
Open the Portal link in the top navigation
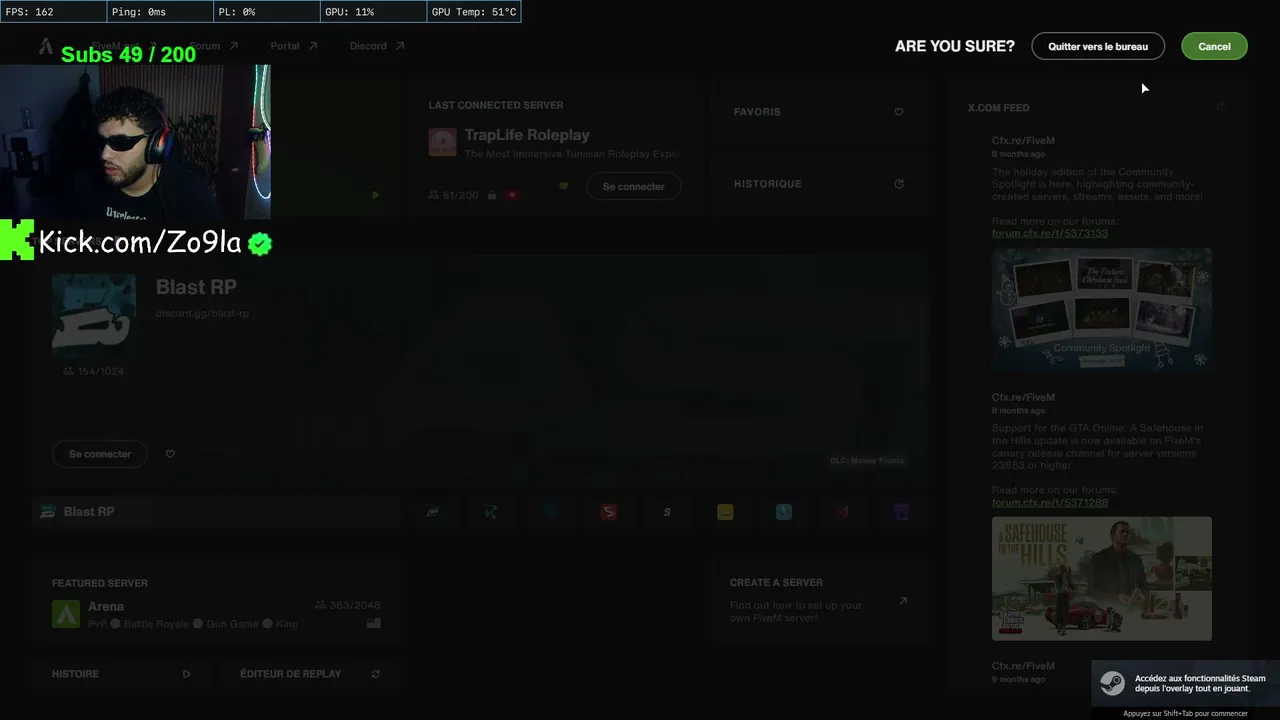(x=294, y=46)
